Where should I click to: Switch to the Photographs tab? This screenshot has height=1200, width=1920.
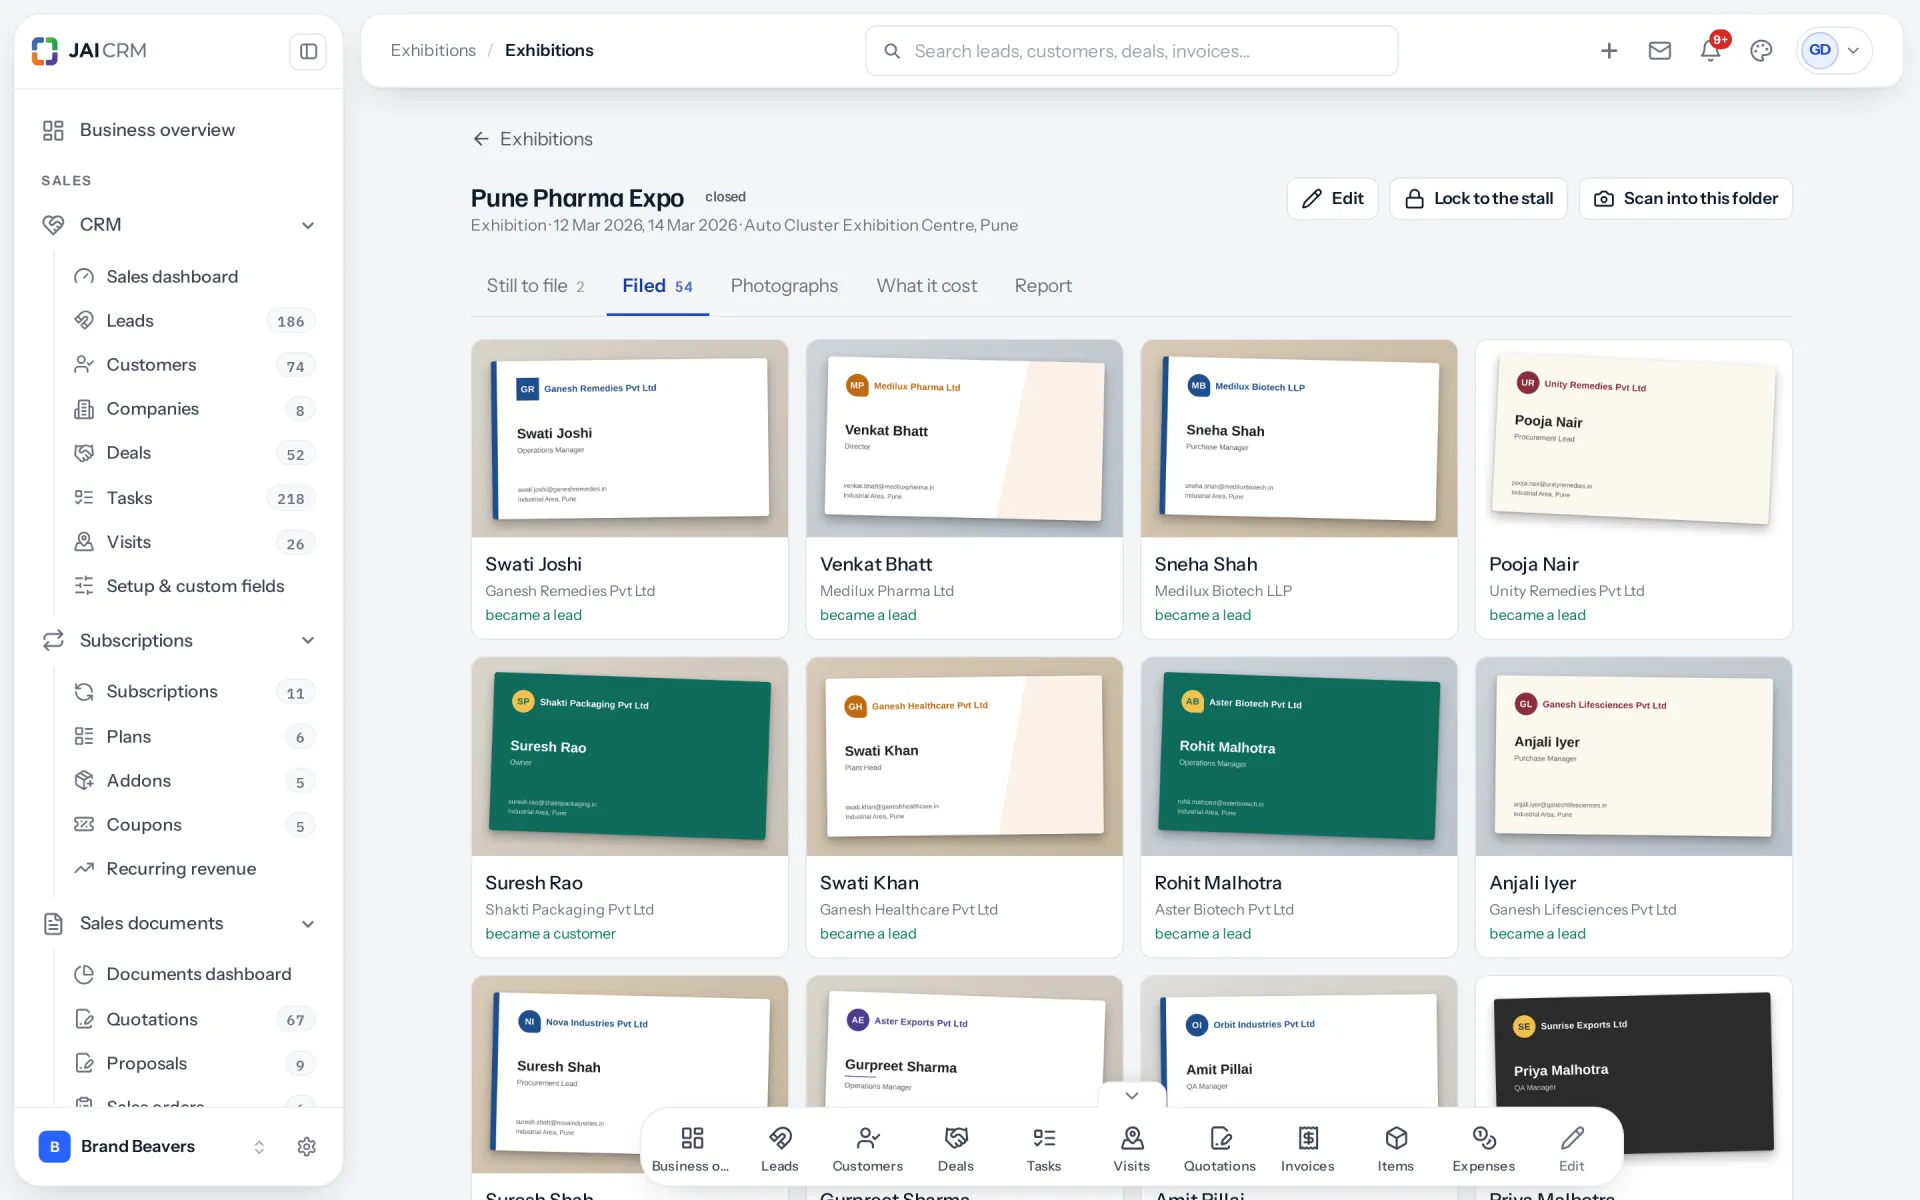(x=784, y=286)
